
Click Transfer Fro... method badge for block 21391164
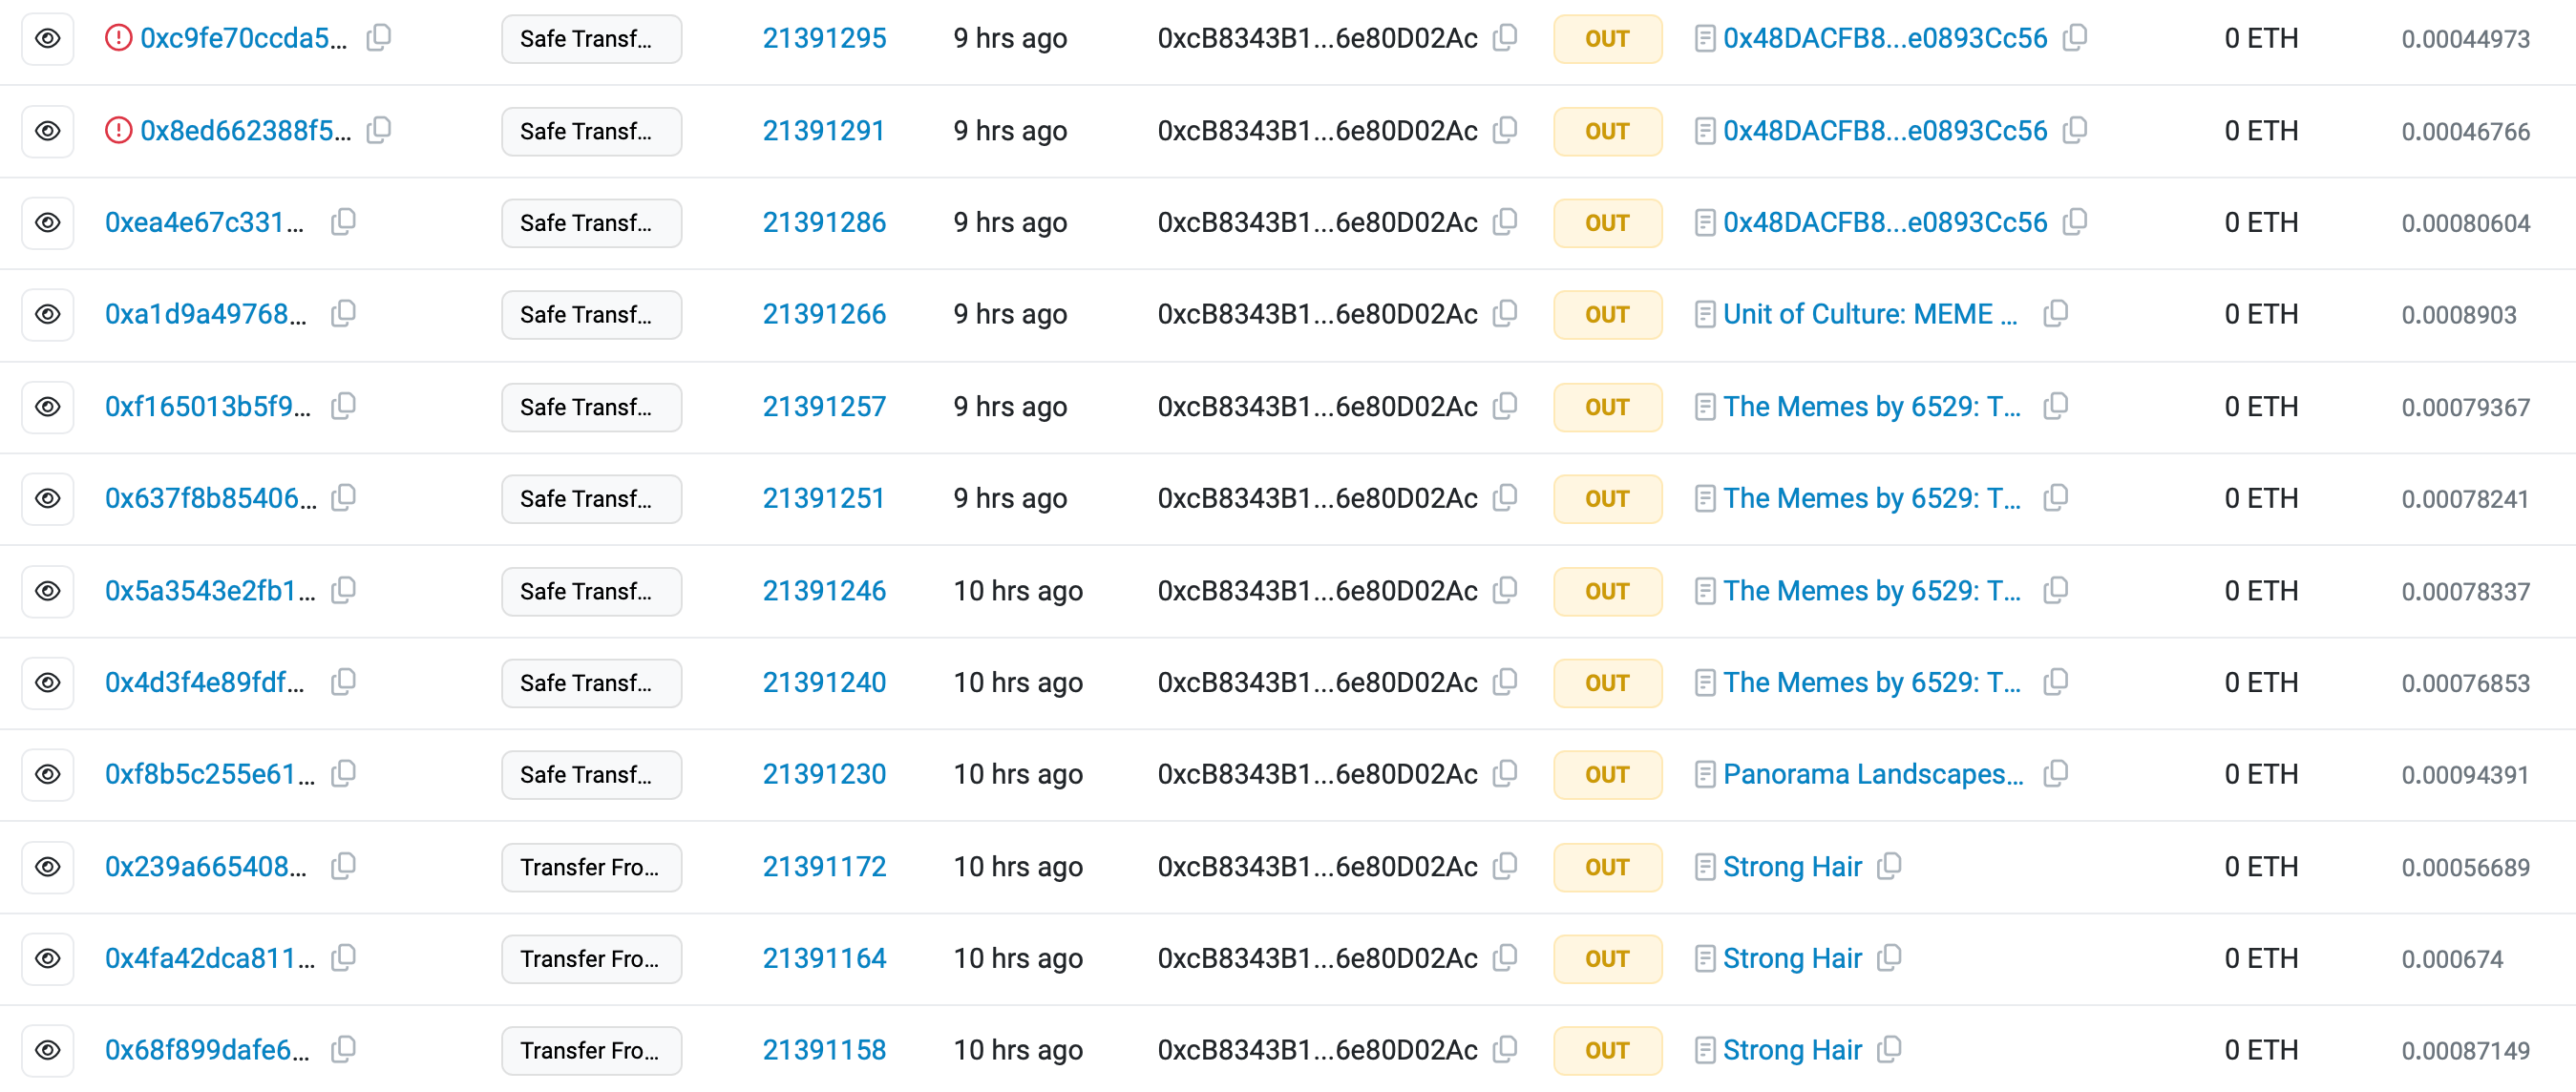pos(591,958)
